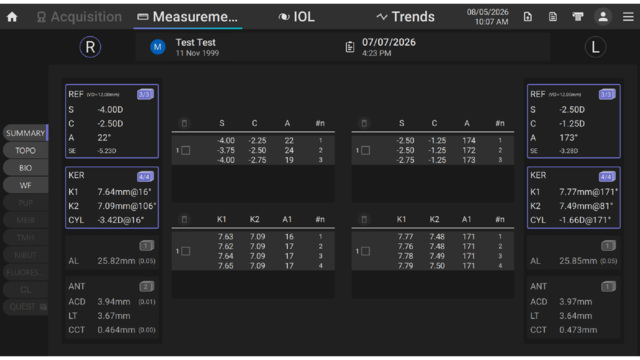The width and height of the screenshot is (640, 360).
Task: Open the Trends tab
Action: pos(405,17)
